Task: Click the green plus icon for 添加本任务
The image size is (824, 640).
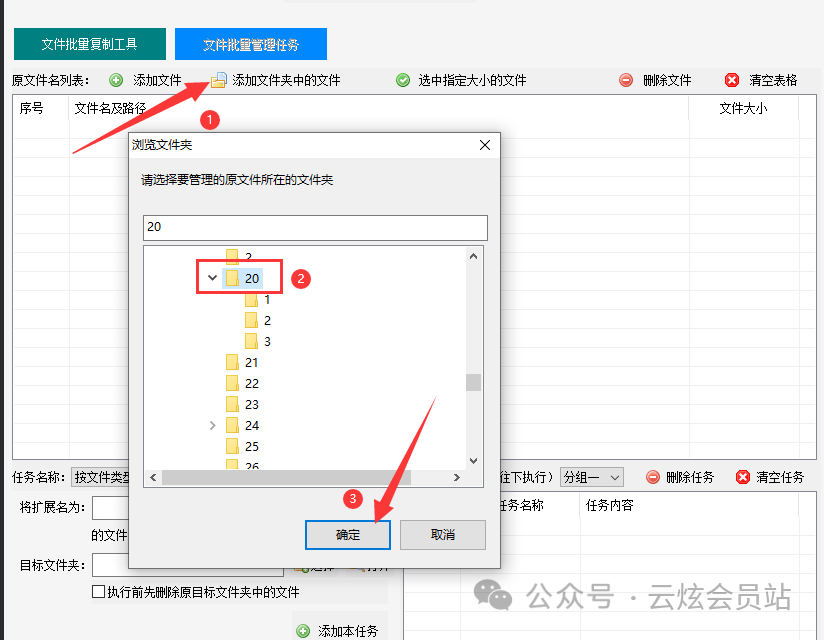Action: [303, 631]
